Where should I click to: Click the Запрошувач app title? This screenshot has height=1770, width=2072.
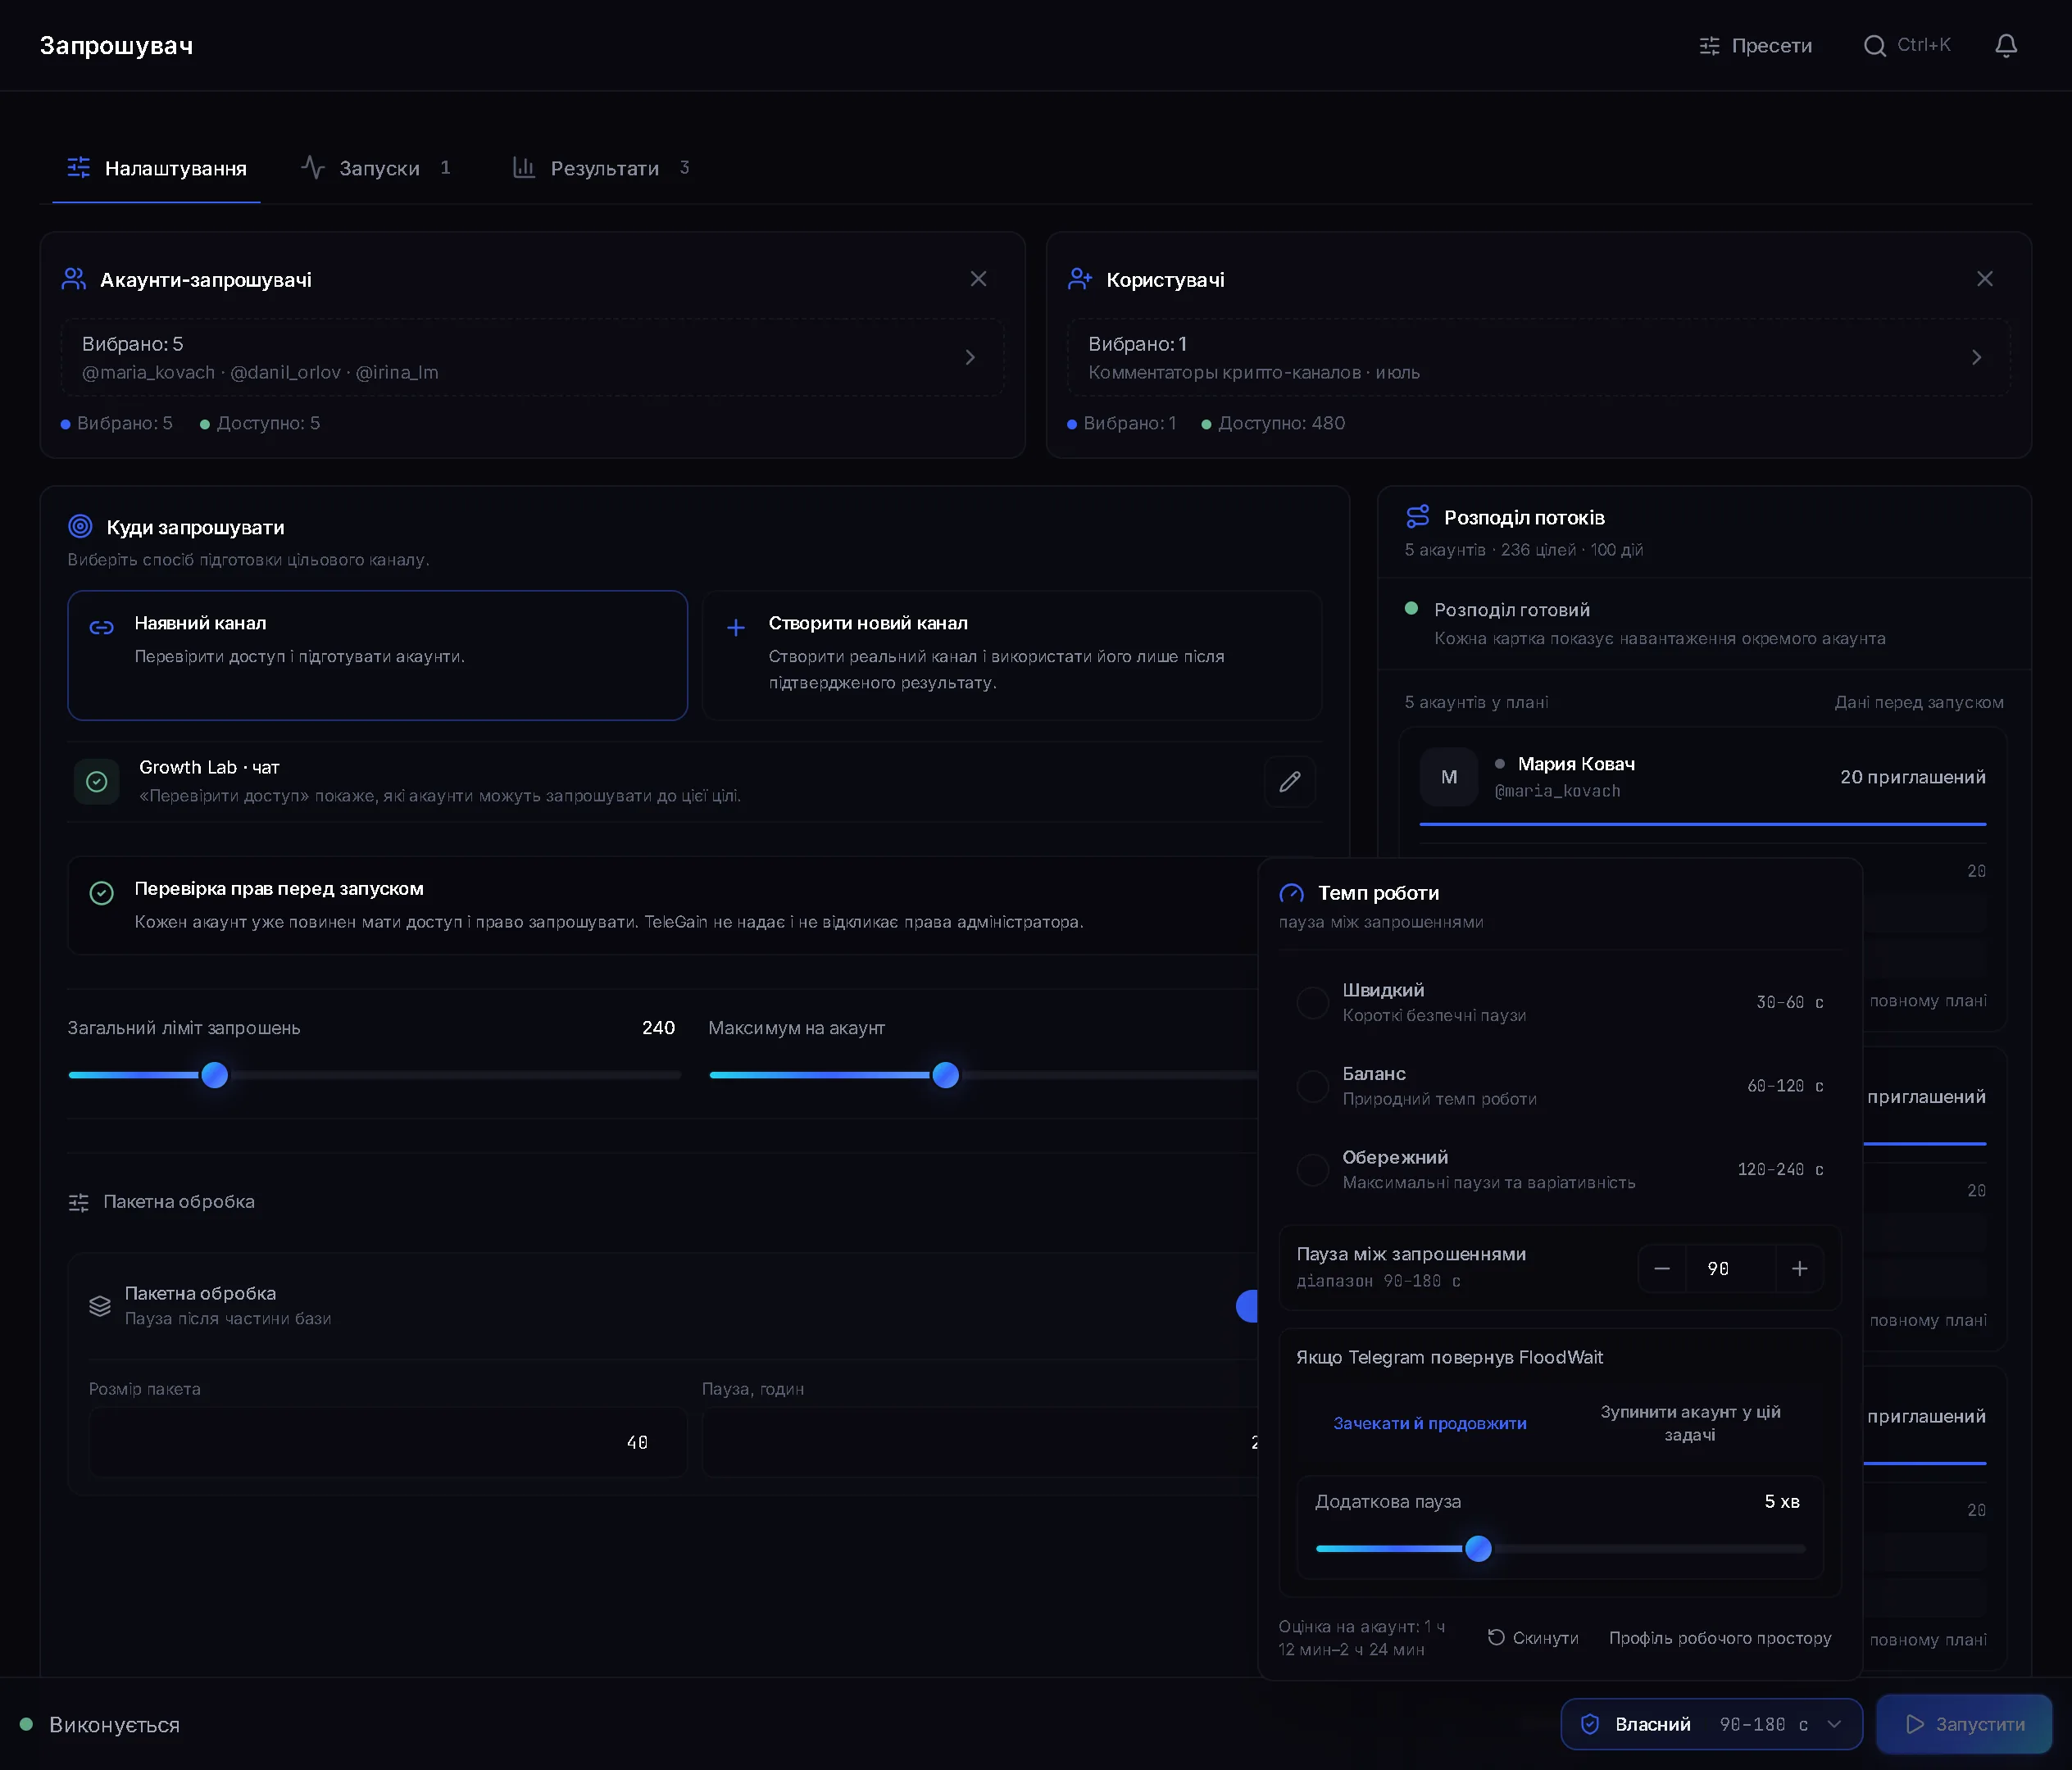point(116,46)
